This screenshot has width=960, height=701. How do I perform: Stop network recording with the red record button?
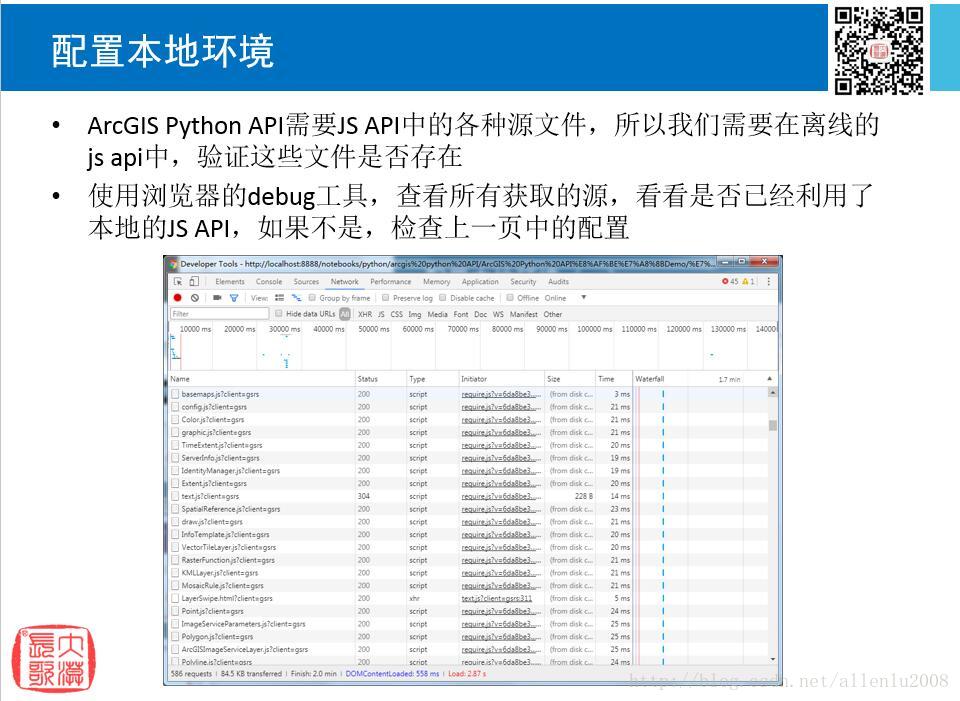click(x=178, y=298)
